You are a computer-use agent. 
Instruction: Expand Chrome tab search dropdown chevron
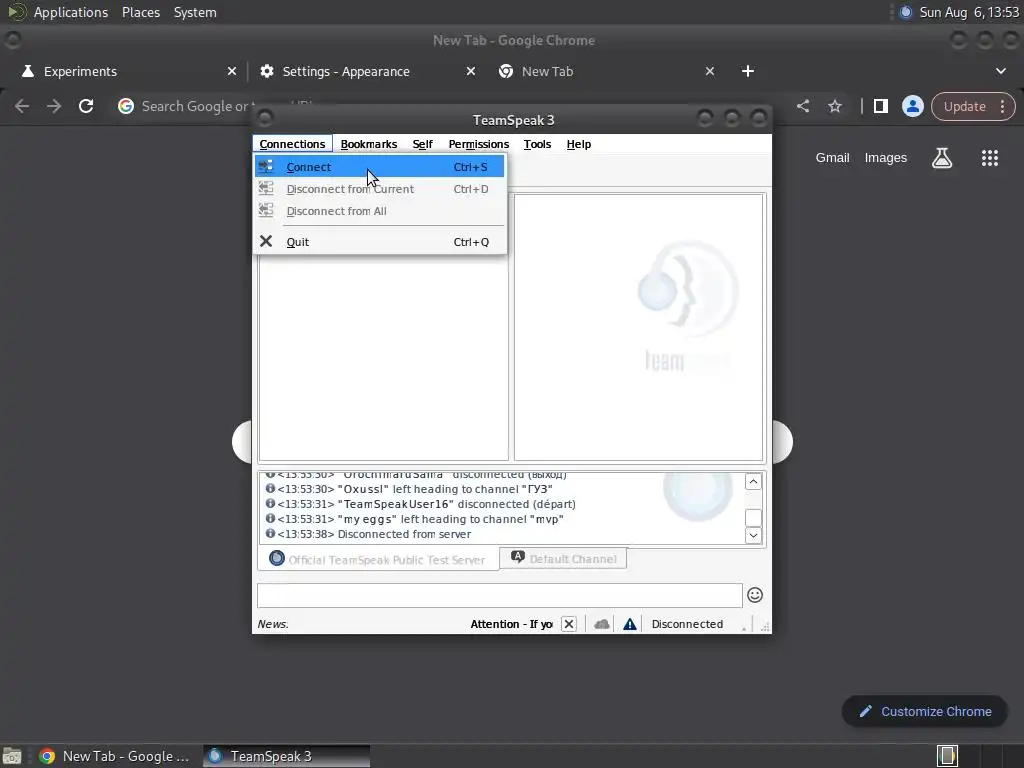click(1000, 71)
